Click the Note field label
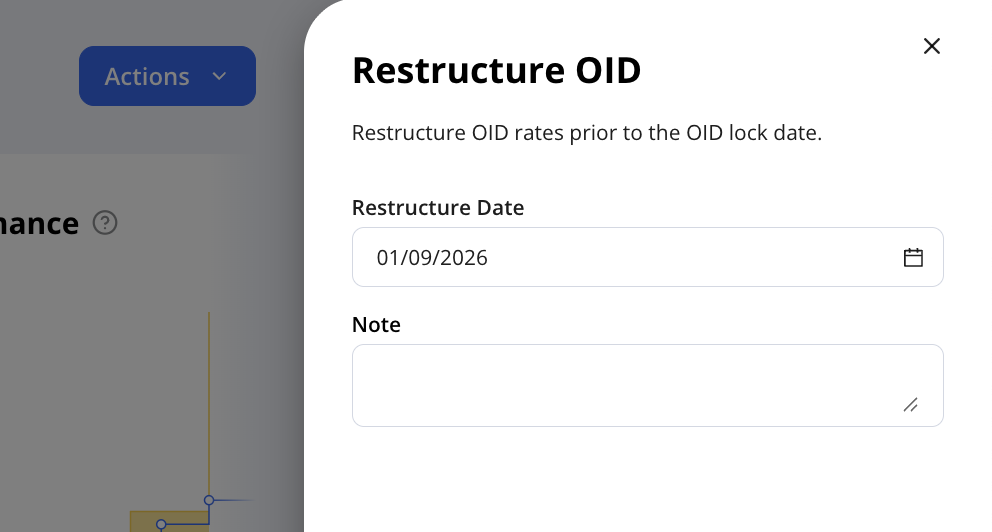The image size is (992, 532). pos(376,325)
